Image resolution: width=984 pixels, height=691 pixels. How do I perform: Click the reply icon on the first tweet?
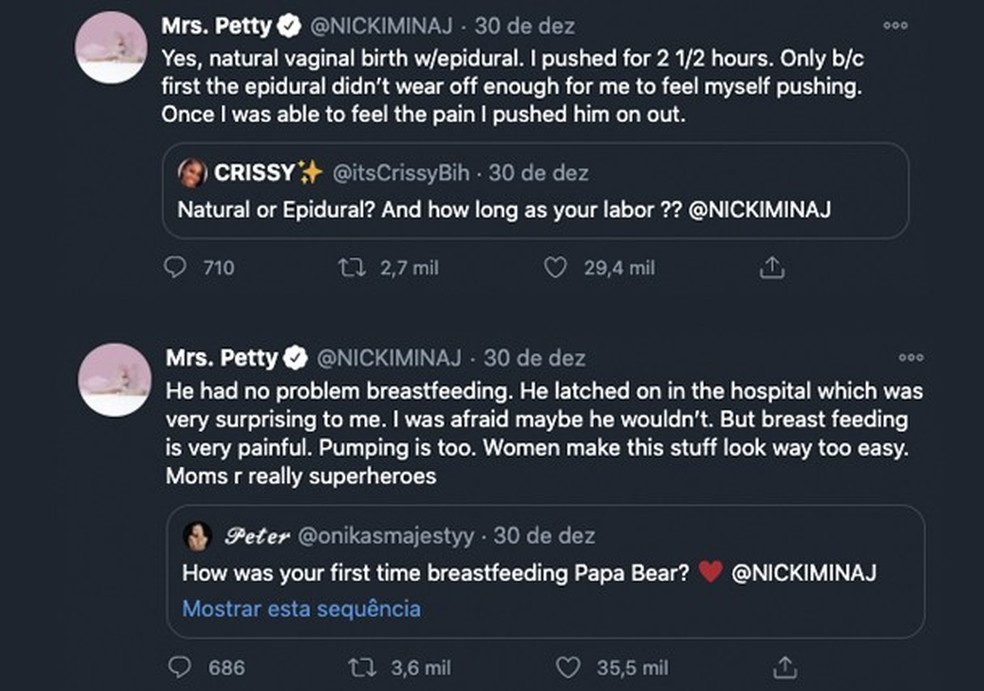click(176, 268)
